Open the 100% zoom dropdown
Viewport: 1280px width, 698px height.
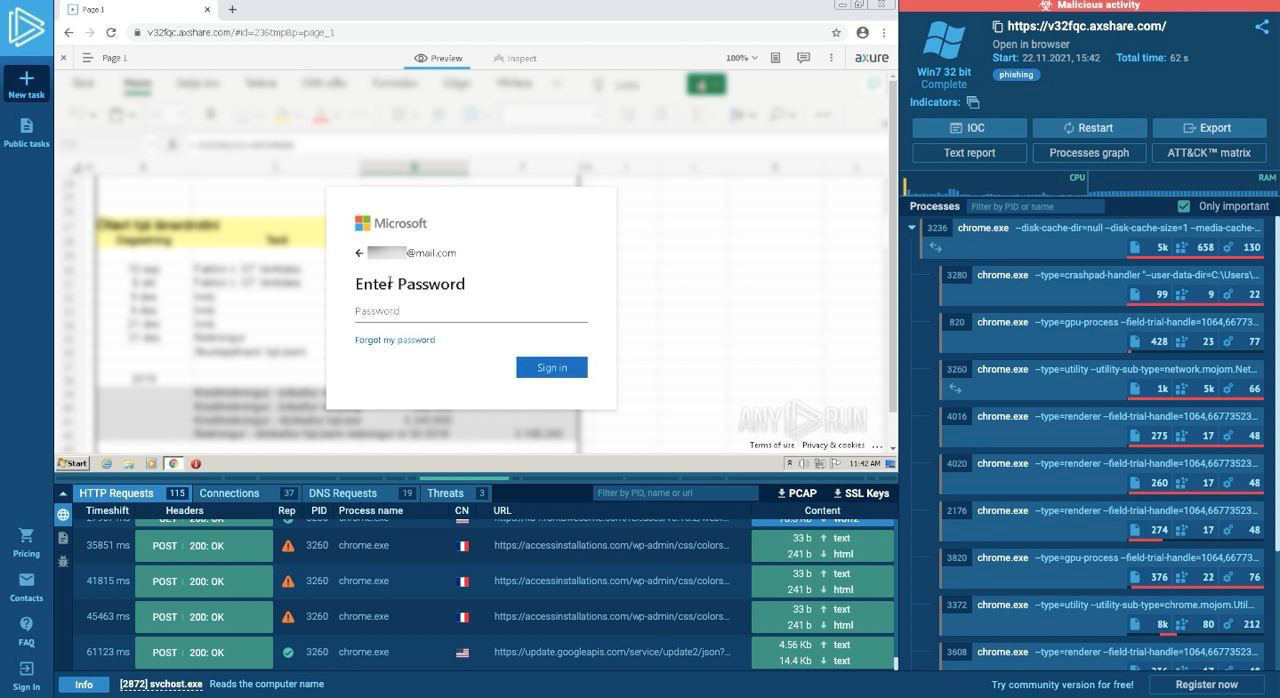[x=741, y=58]
